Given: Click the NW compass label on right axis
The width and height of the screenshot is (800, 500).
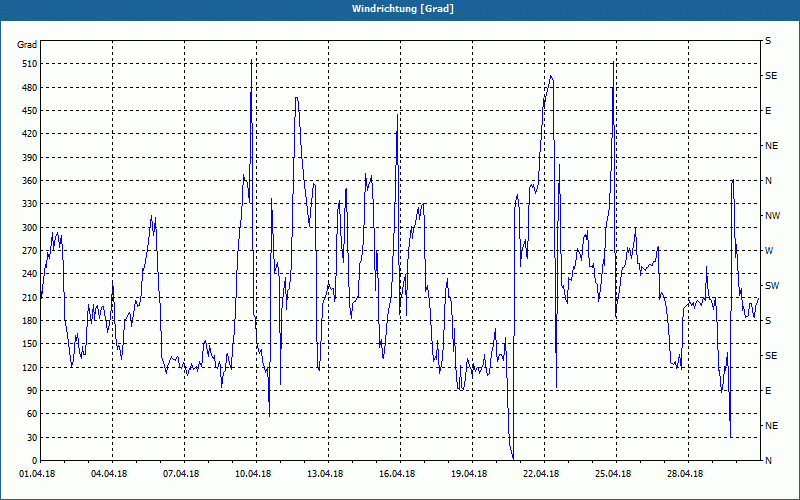Looking at the screenshot, I should (x=772, y=216).
